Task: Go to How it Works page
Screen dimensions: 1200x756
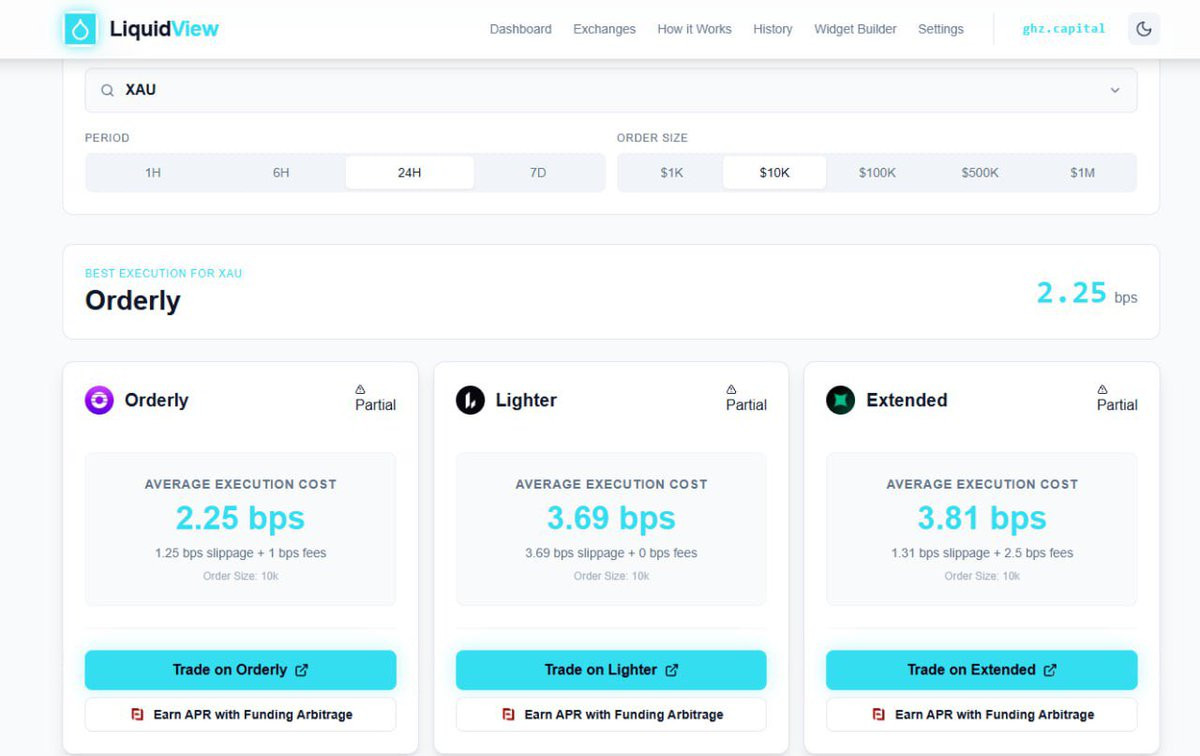Action: 694,29
